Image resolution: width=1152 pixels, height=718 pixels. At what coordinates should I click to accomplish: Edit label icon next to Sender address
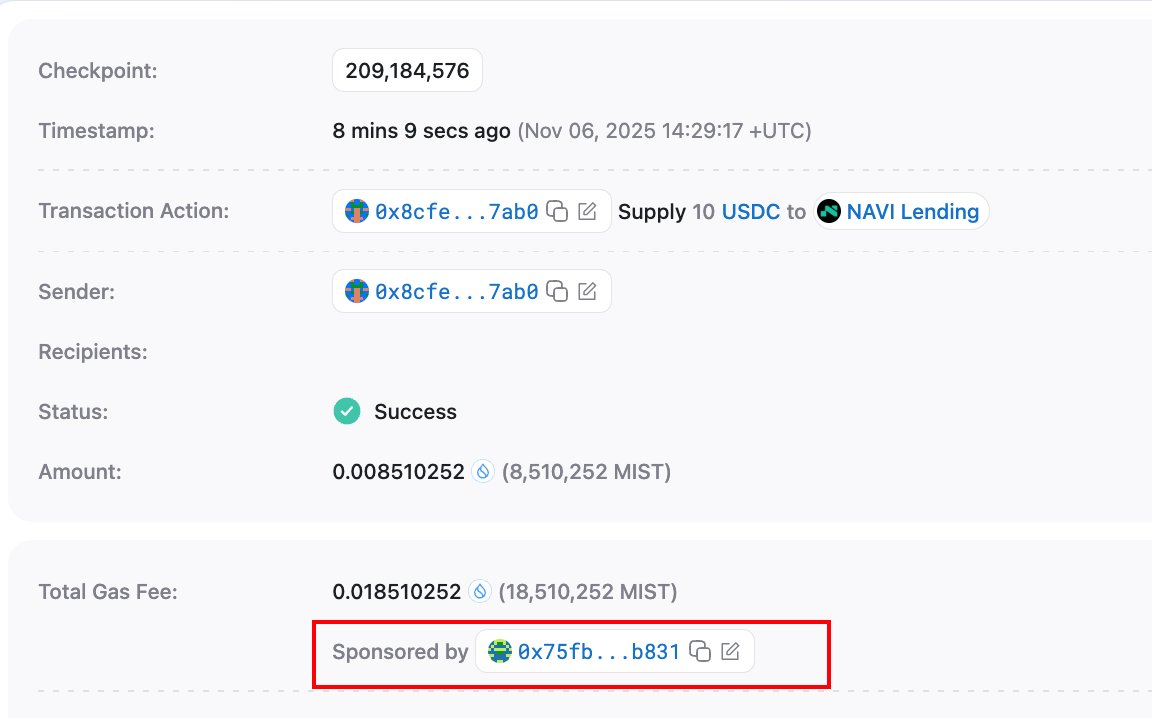tap(587, 292)
